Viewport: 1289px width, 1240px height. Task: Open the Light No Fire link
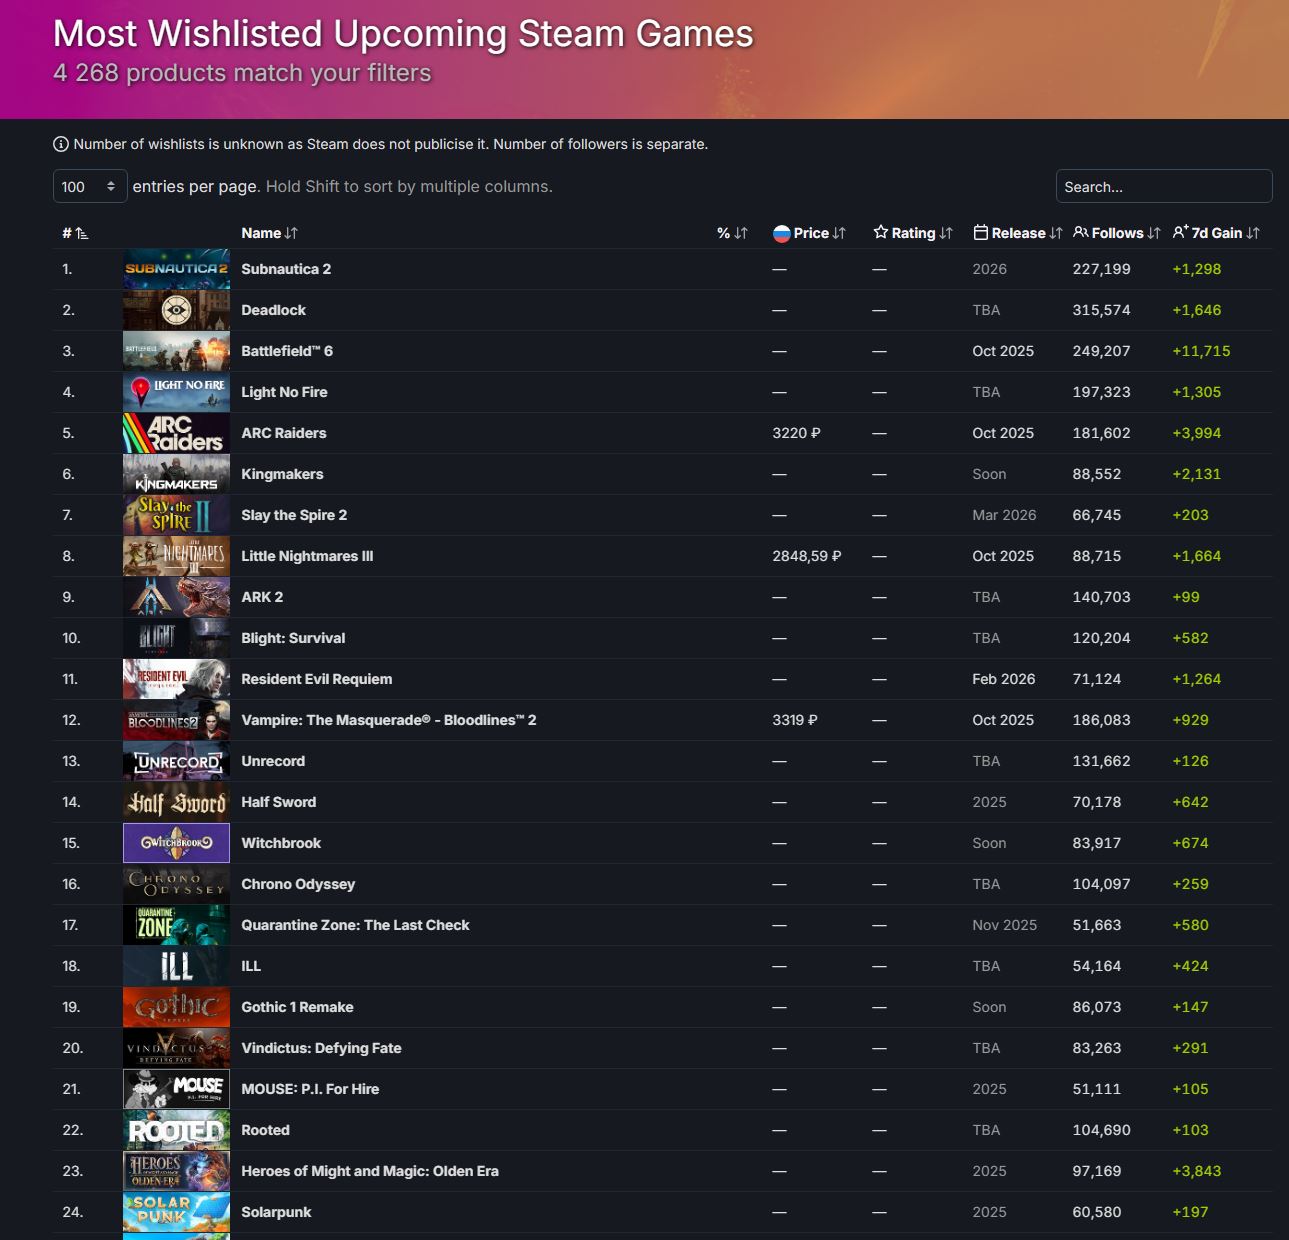pyautogui.click(x=284, y=392)
